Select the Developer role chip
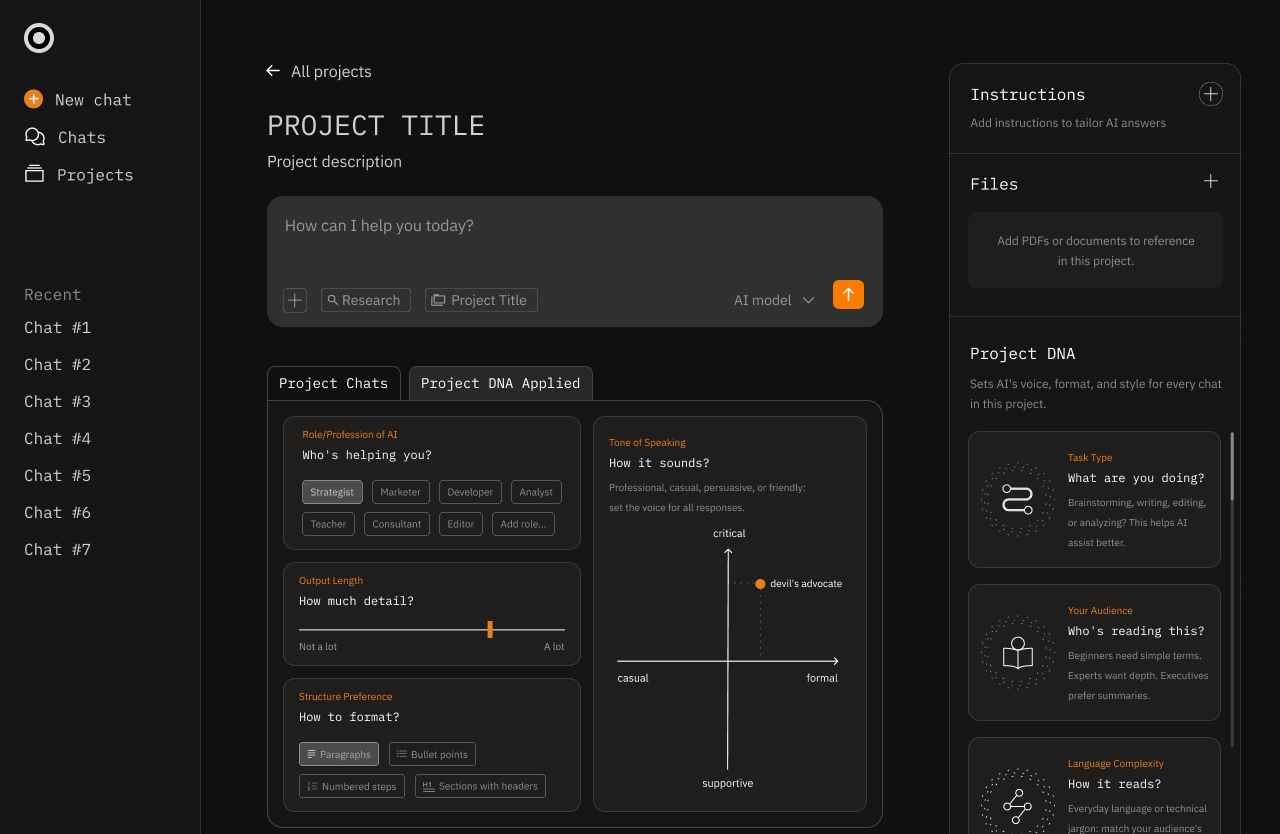The width and height of the screenshot is (1280, 834). pos(470,492)
